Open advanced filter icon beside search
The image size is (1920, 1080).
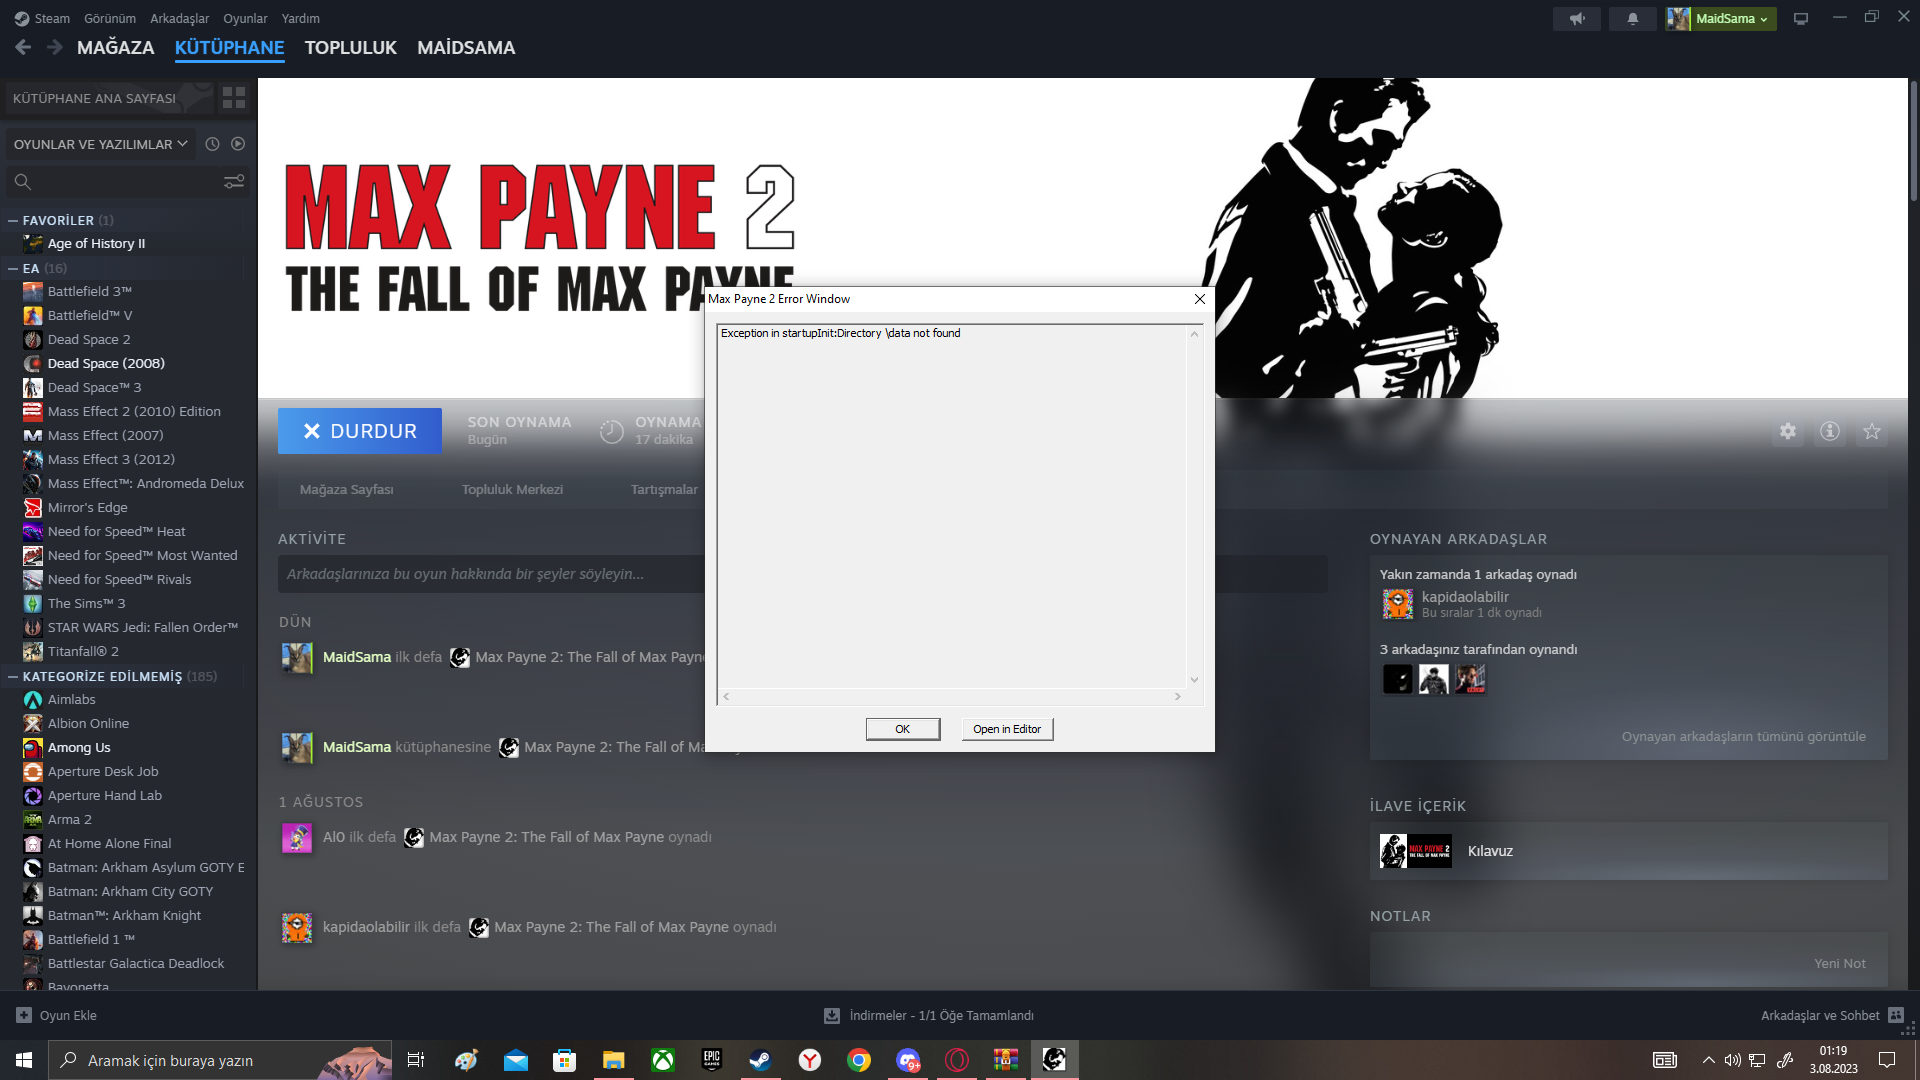[234, 181]
